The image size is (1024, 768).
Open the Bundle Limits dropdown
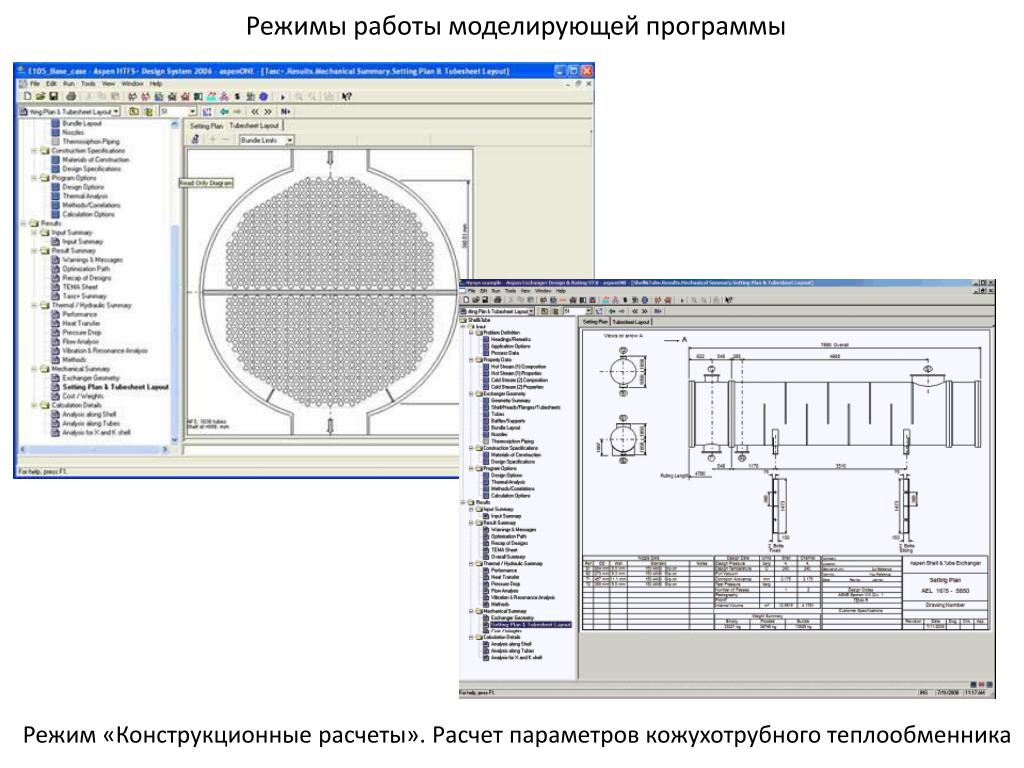(290, 140)
